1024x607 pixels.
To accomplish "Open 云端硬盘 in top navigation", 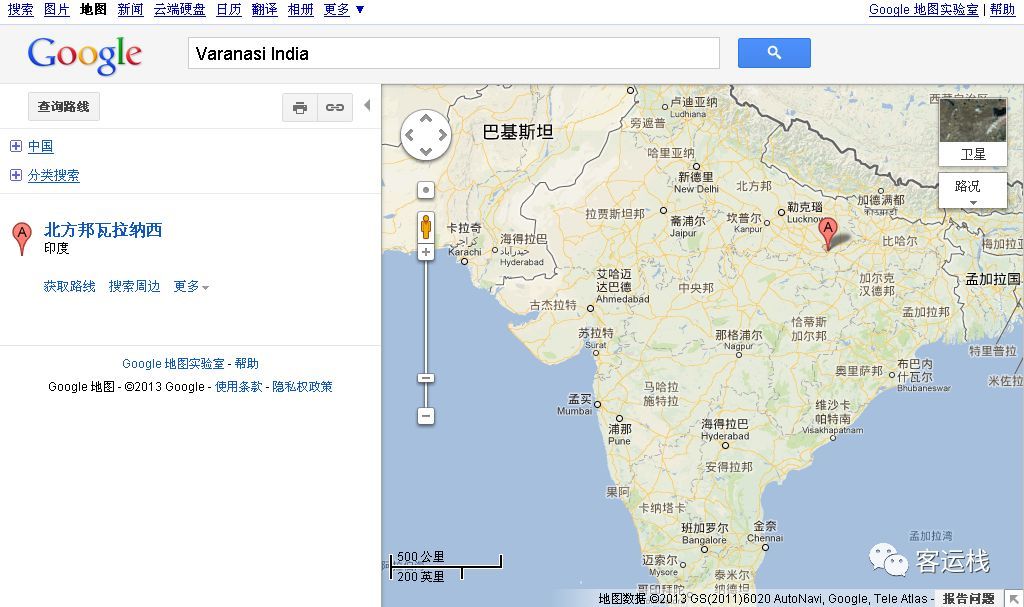I will [x=180, y=10].
